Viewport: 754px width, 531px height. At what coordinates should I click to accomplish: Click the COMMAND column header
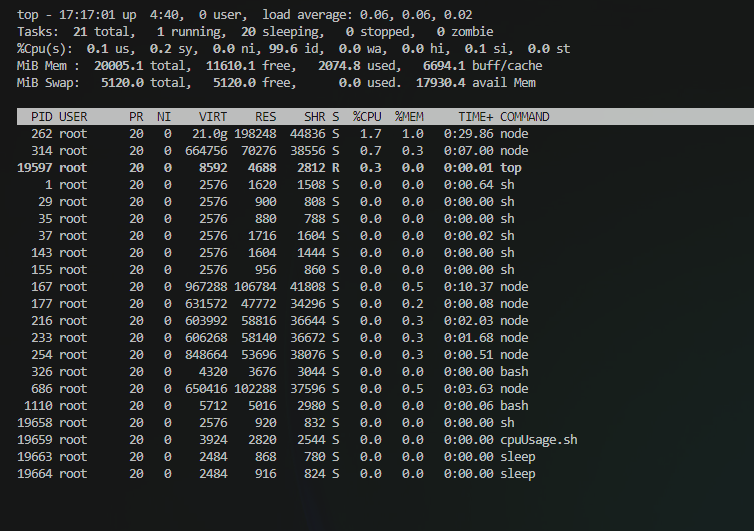click(525, 117)
